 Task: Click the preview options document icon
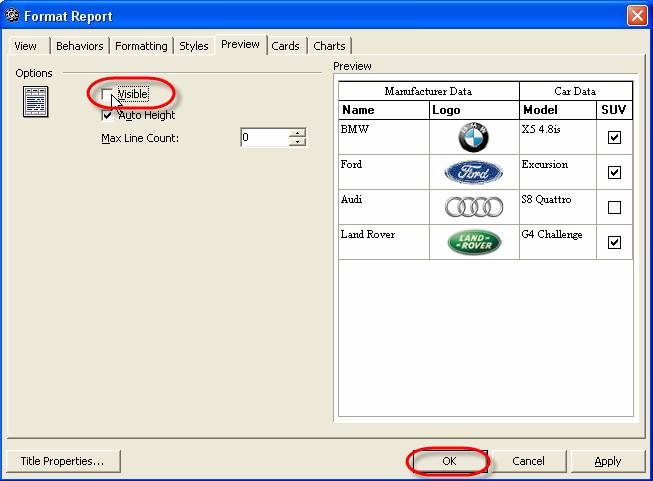tap(35, 101)
